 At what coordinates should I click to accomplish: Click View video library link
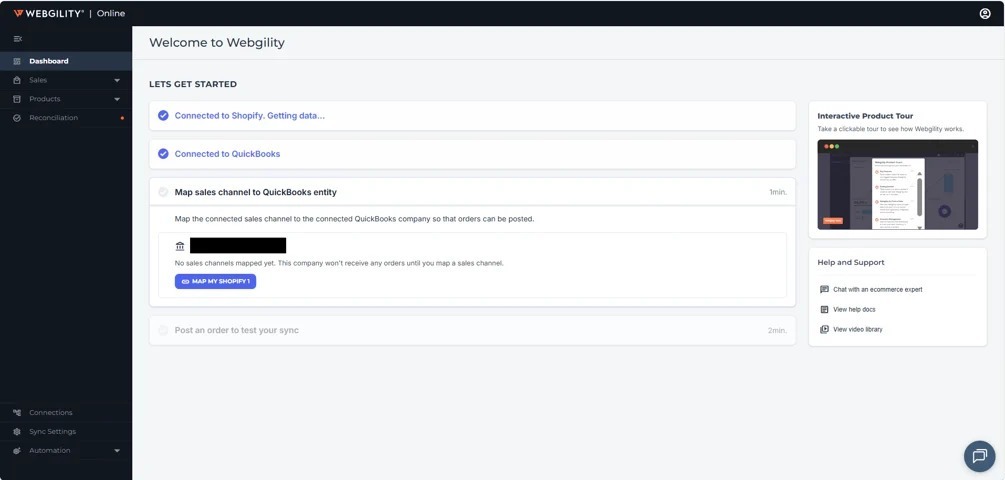click(x=858, y=329)
